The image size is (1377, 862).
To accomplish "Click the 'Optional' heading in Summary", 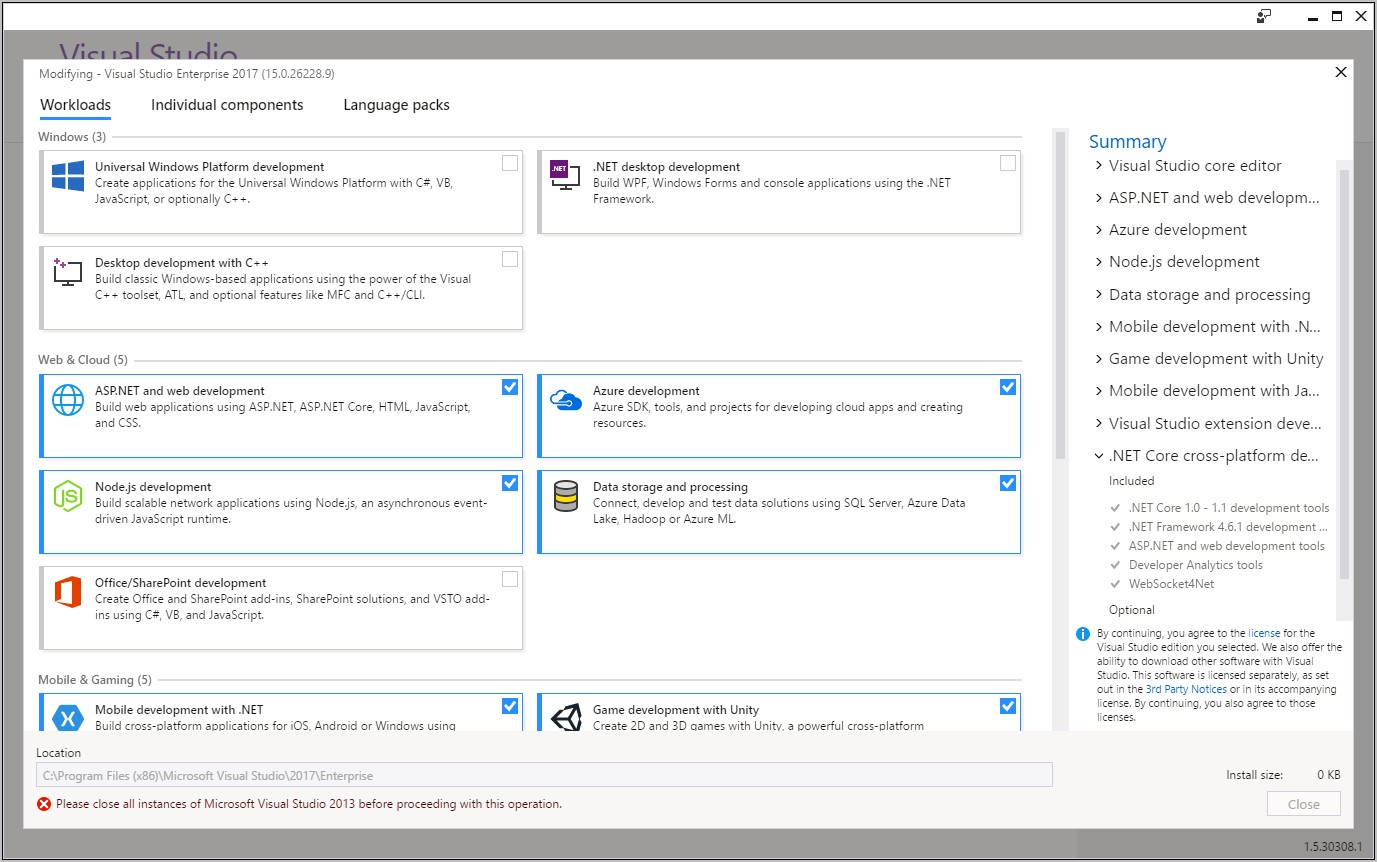I will click(x=1132, y=610).
